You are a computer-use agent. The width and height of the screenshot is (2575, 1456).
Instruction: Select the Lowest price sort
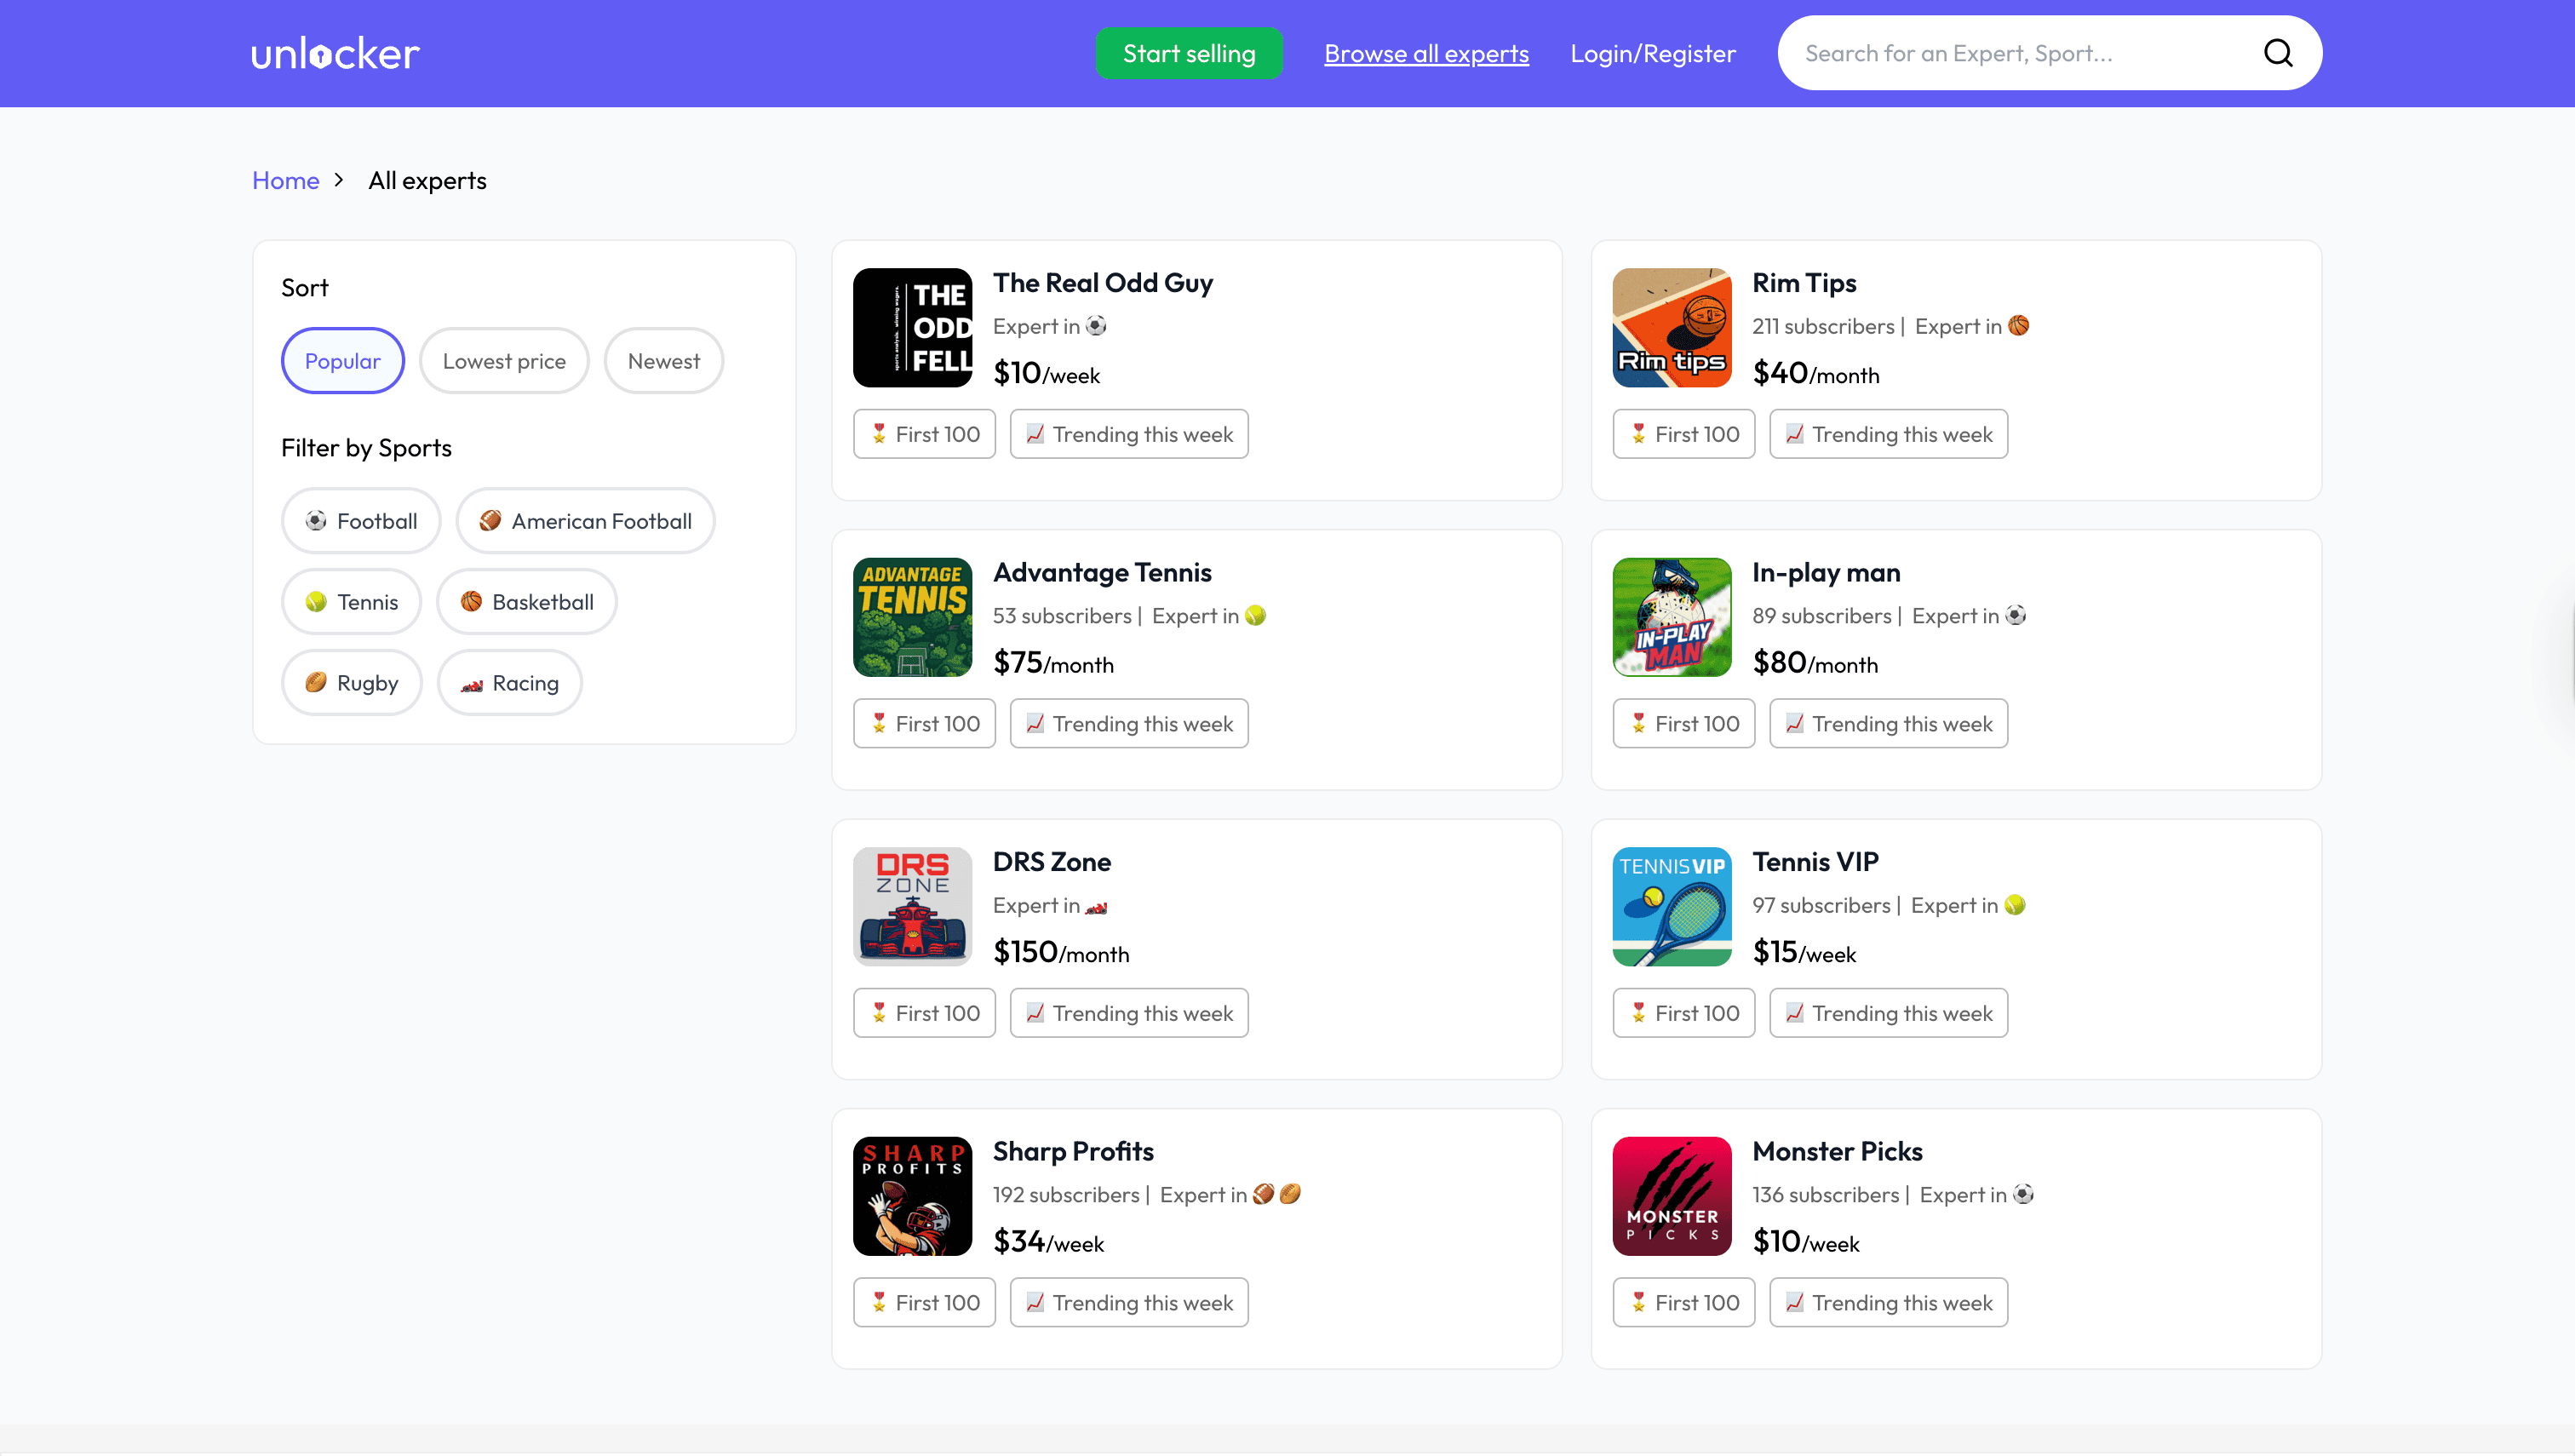coord(504,360)
